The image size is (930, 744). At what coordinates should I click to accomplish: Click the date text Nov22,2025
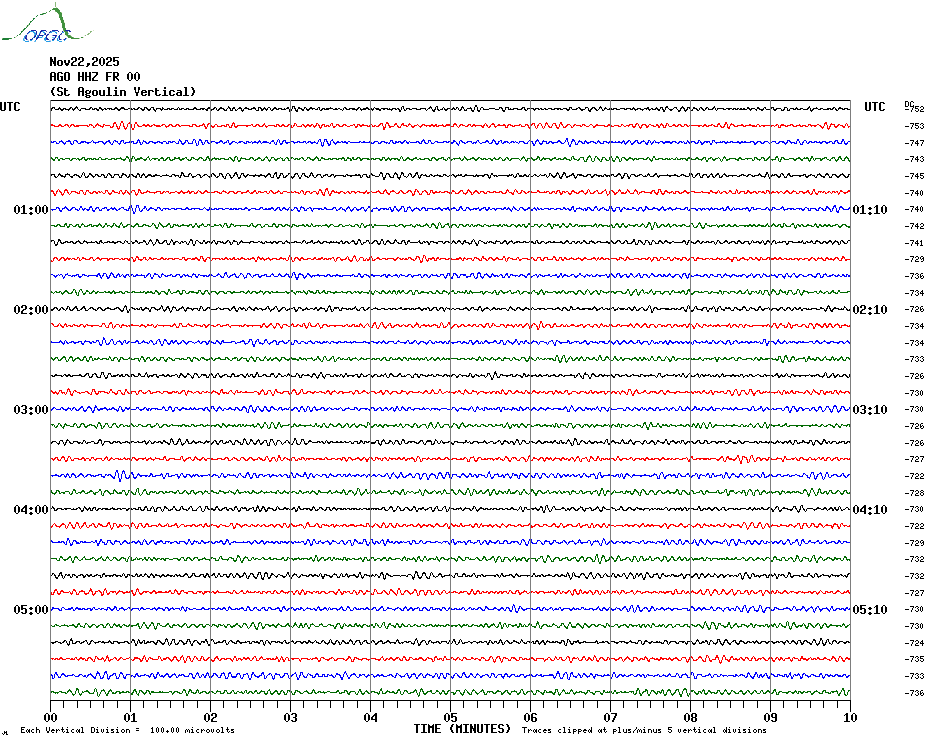(x=84, y=62)
